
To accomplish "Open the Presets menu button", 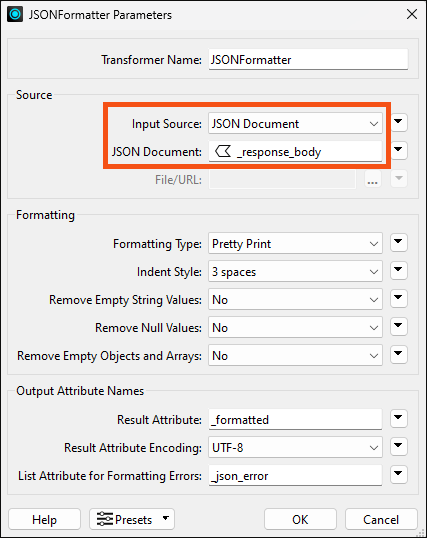I will tap(132, 519).
